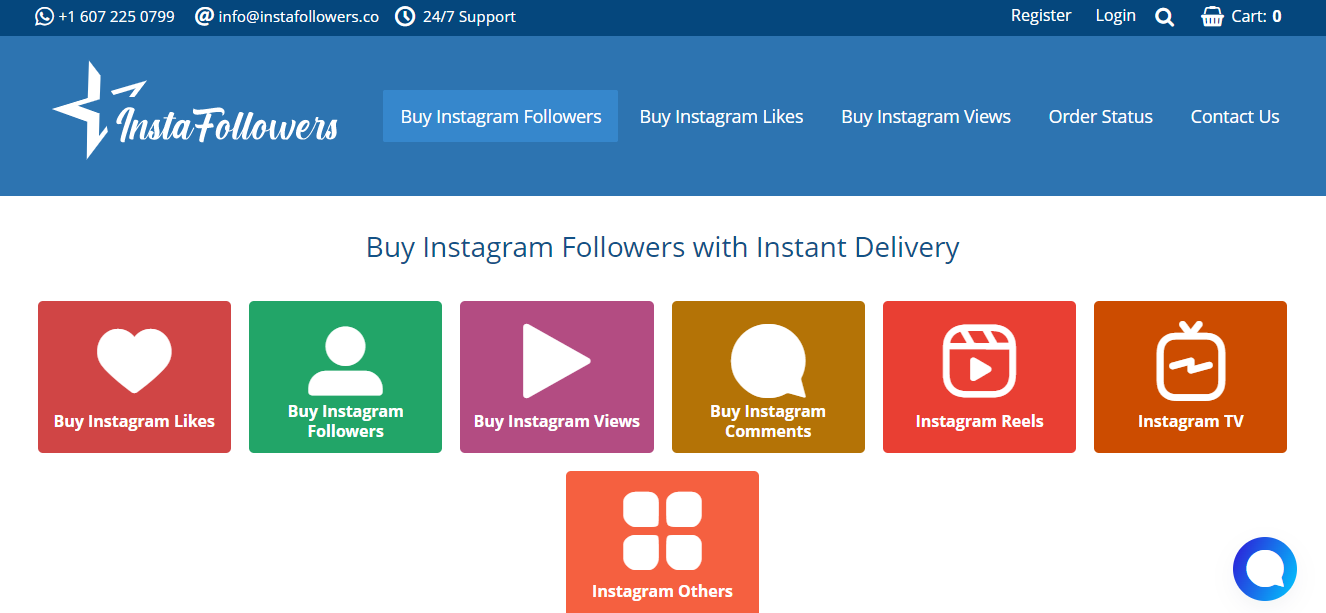Screen dimensions: 1326x613
Task: Open Buy Instagram Views in navigation
Action: coord(925,116)
